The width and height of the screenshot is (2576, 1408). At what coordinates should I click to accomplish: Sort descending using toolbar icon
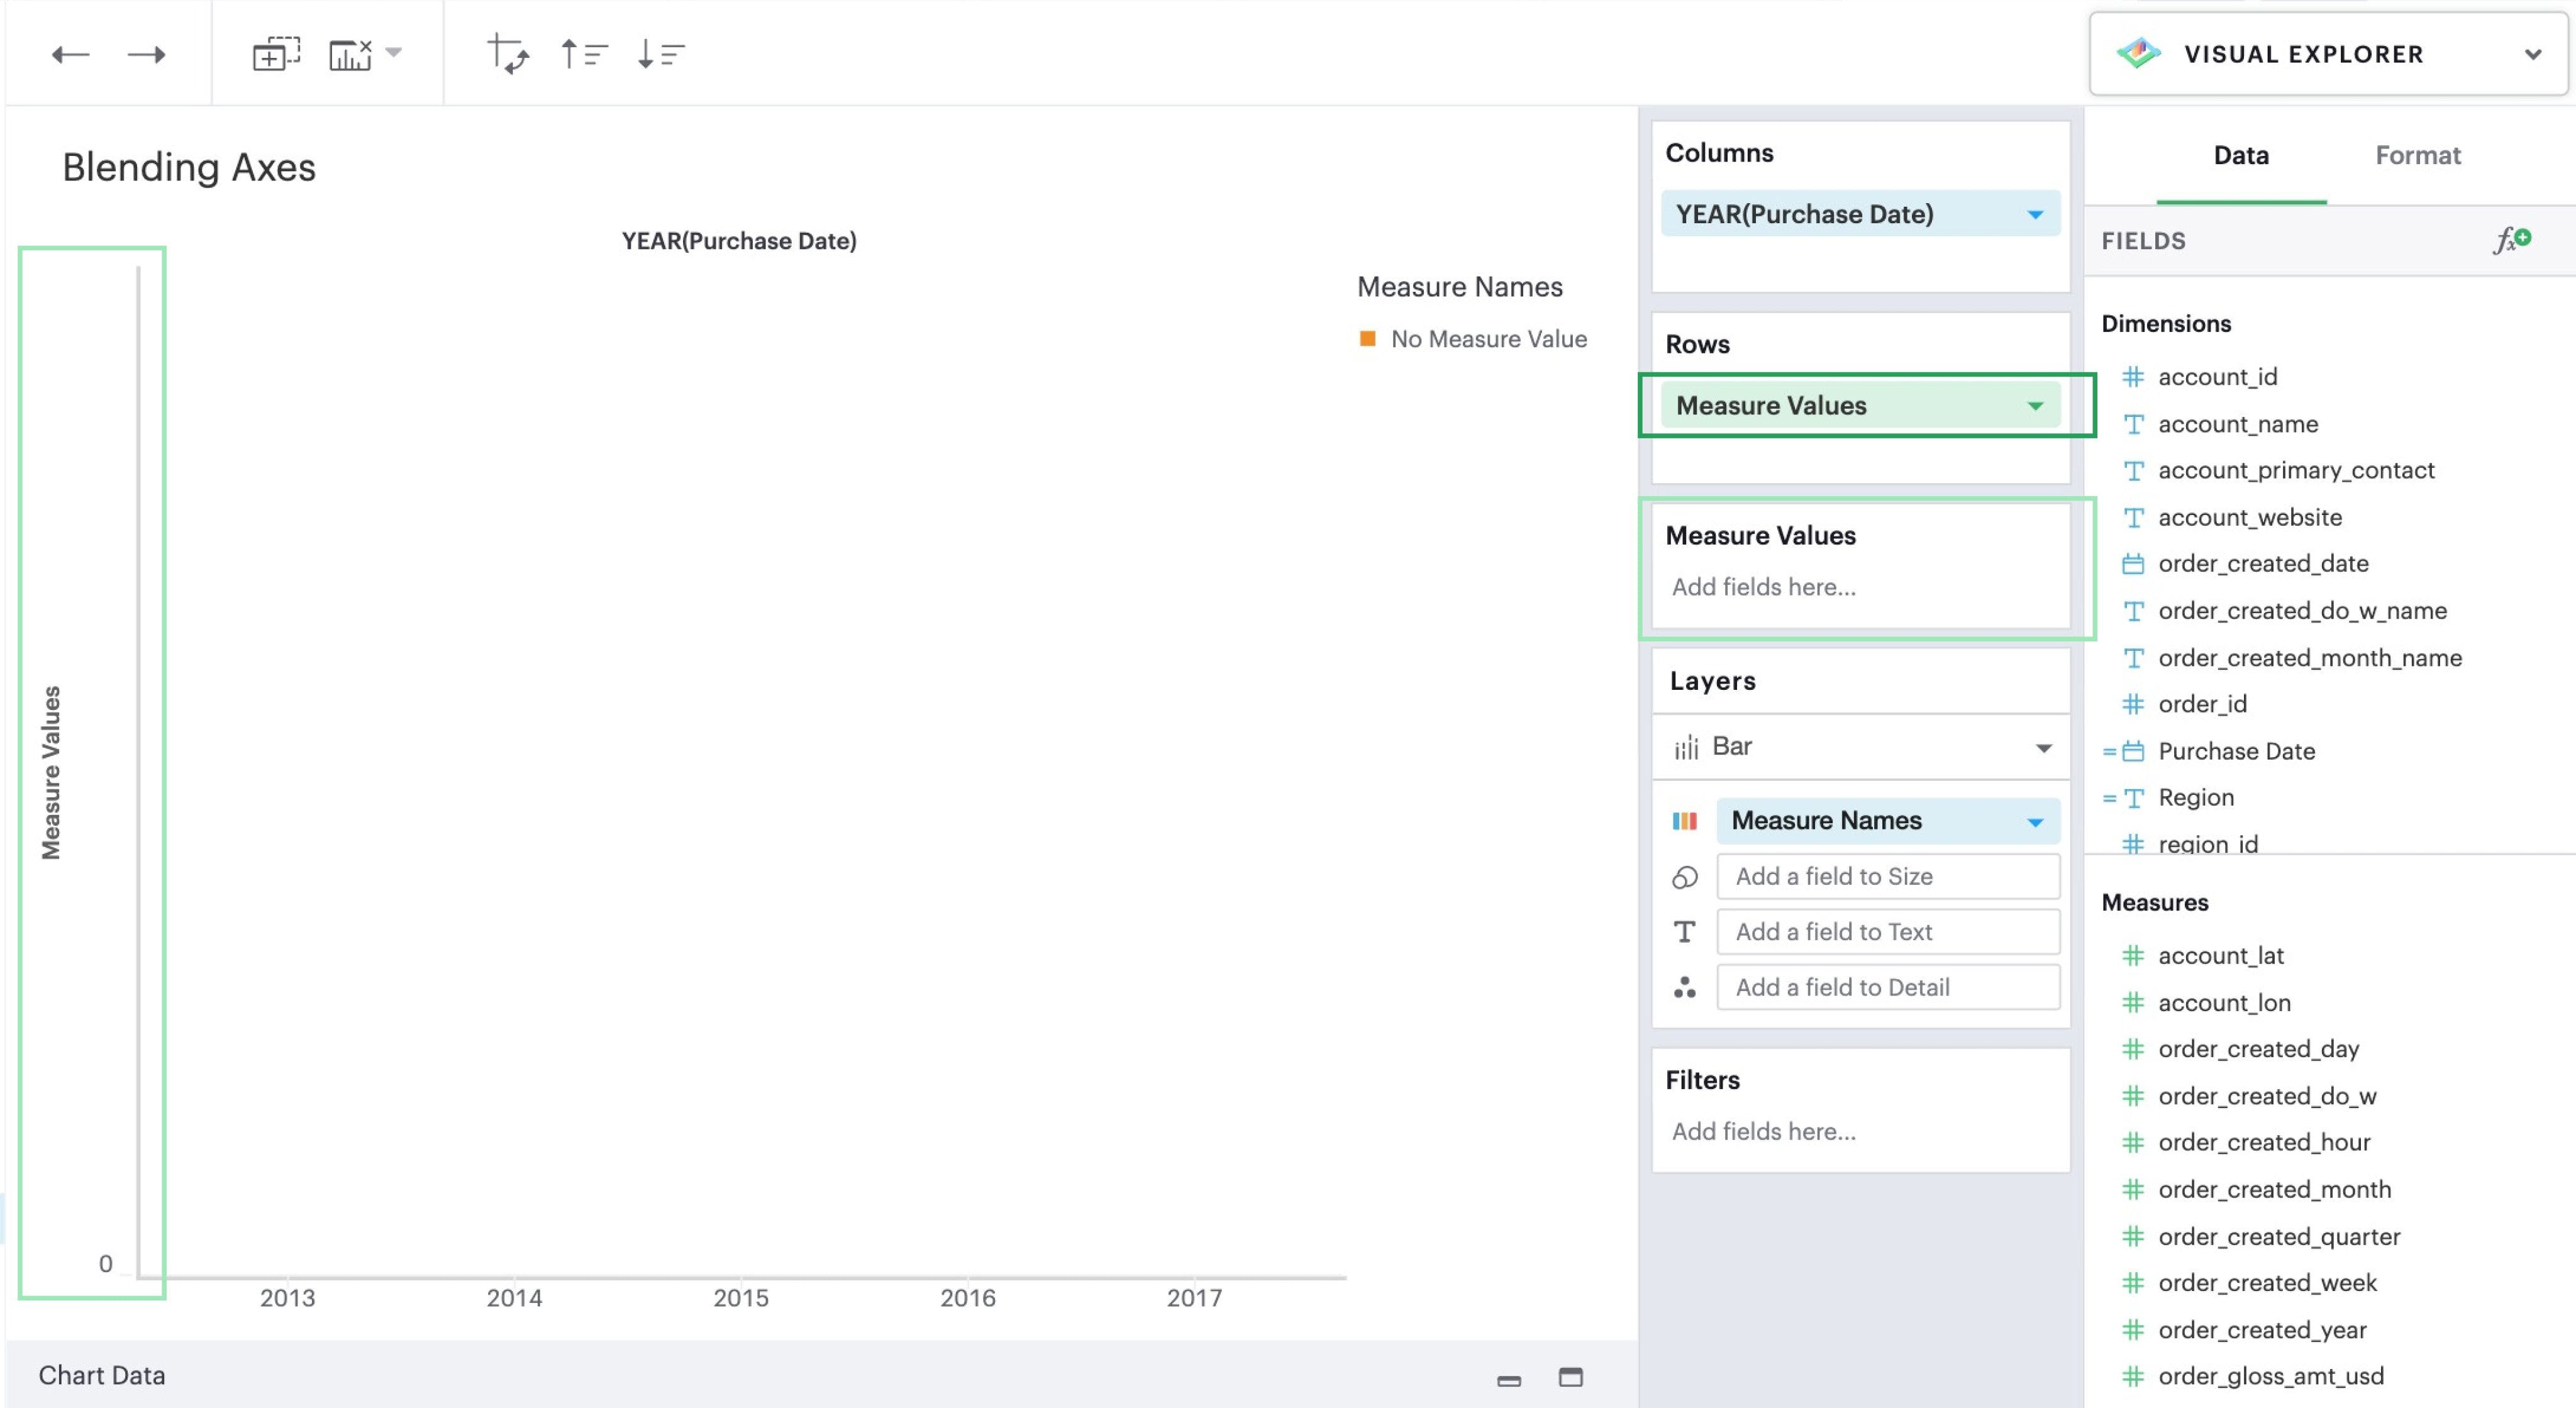pyautogui.click(x=660, y=54)
